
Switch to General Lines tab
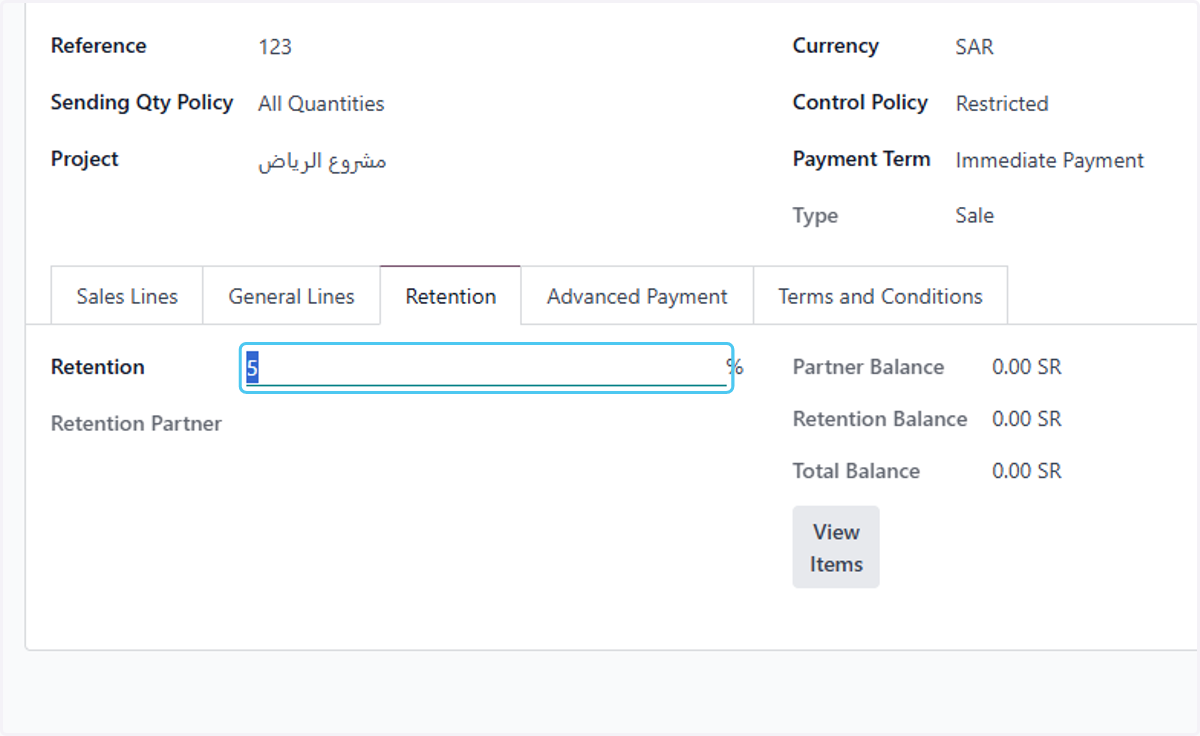(x=291, y=296)
